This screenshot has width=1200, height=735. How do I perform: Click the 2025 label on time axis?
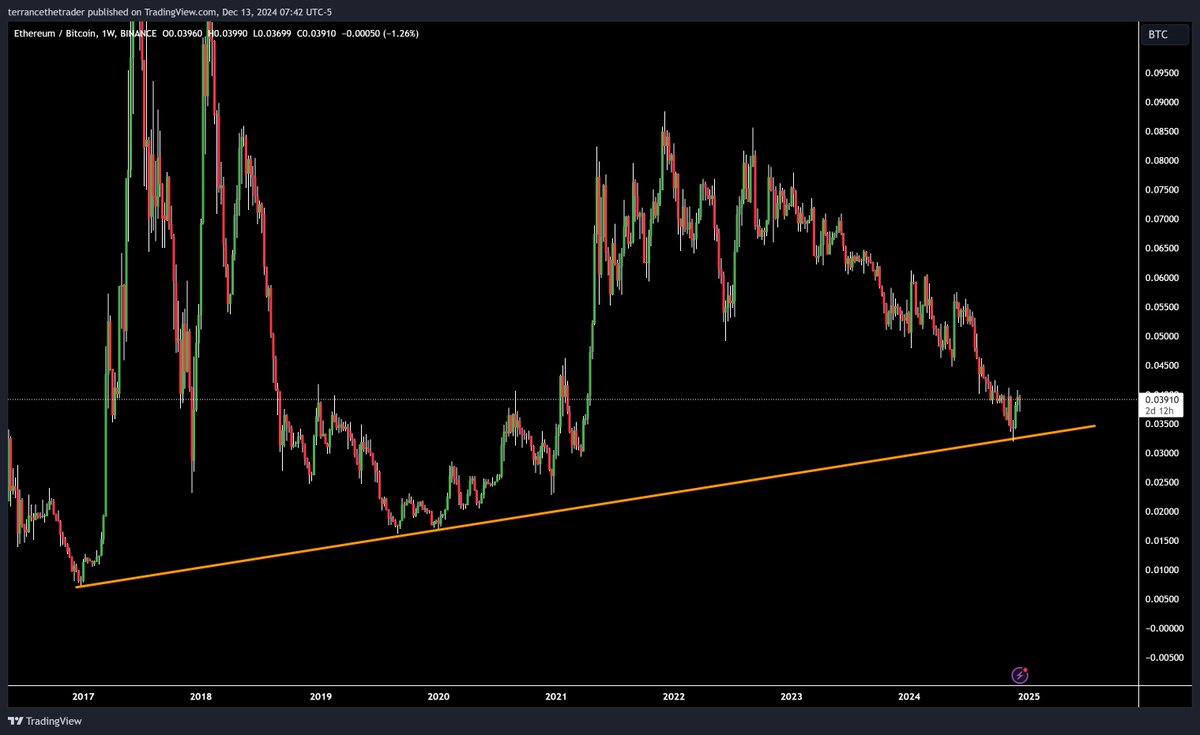pyautogui.click(x=1028, y=696)
